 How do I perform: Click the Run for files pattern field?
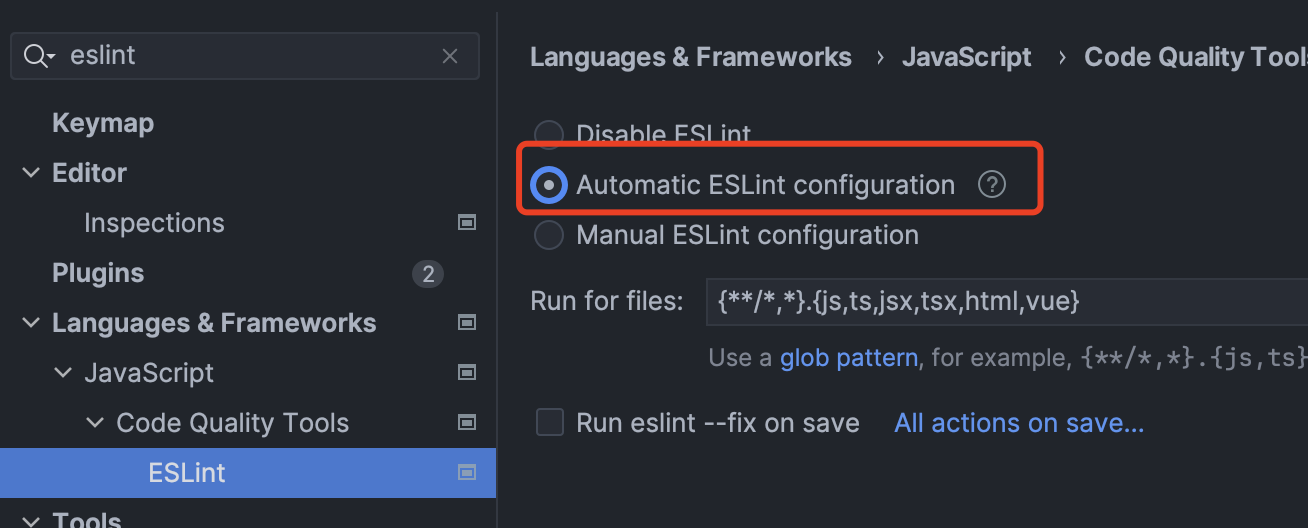coord(1000,301)
